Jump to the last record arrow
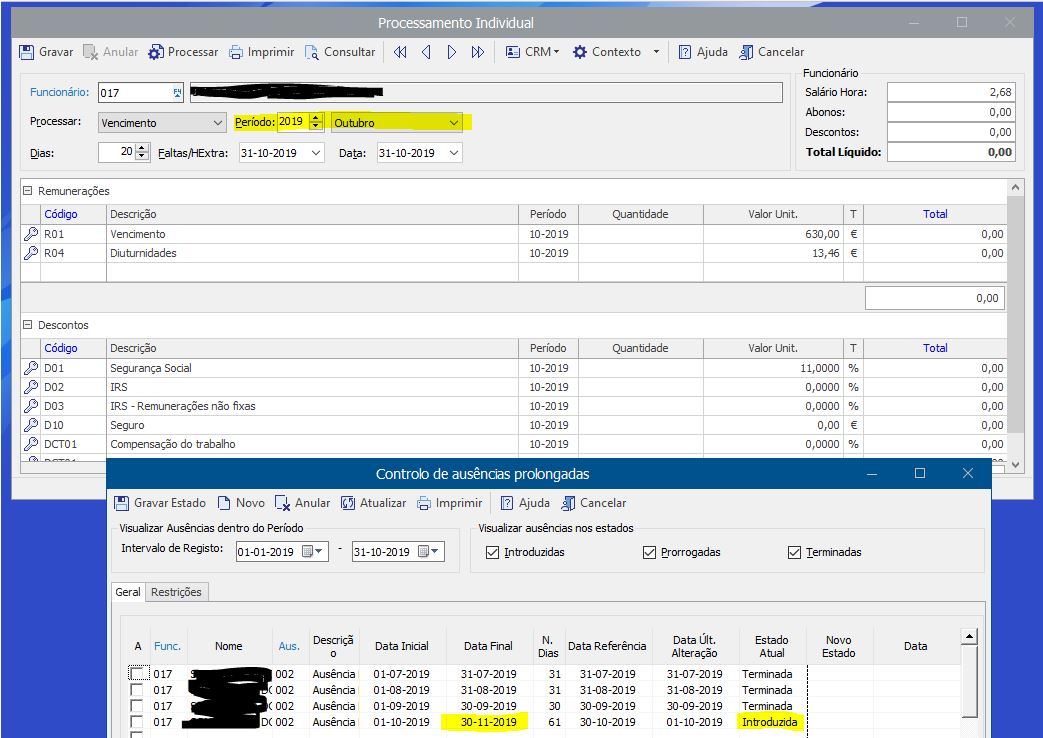 pyautogui.click(x=477, y=52)
